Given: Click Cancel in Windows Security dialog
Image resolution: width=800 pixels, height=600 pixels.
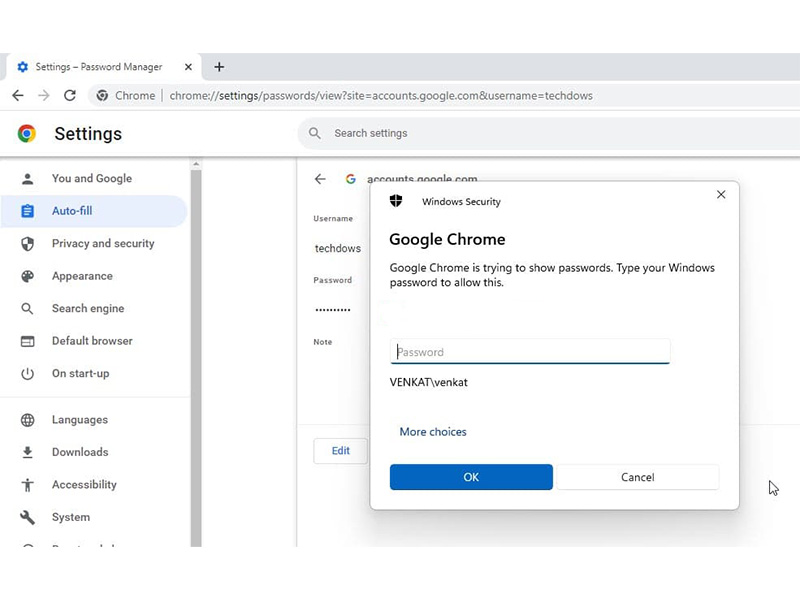Looking at the screenshot, I should click(638, 477).
